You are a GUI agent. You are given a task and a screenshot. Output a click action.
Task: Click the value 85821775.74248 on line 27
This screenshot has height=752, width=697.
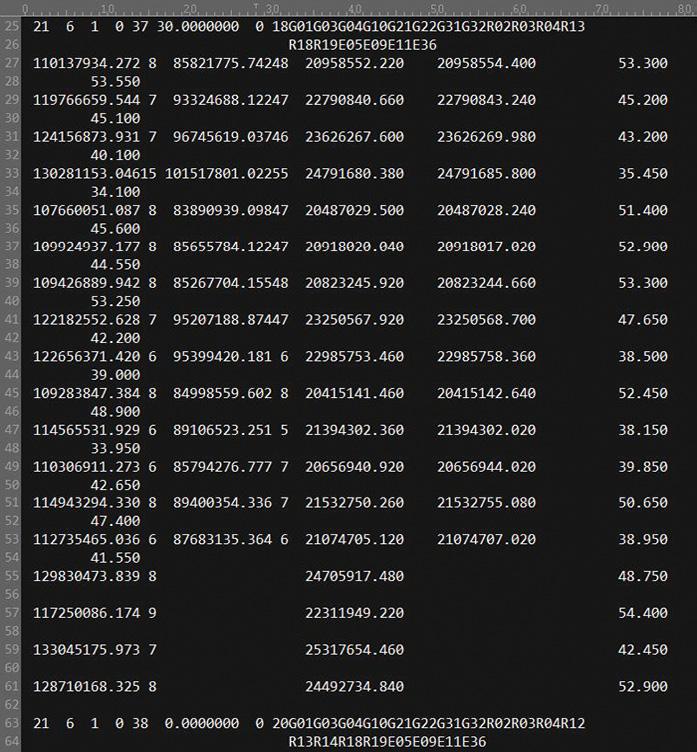(x=231, y=63)
